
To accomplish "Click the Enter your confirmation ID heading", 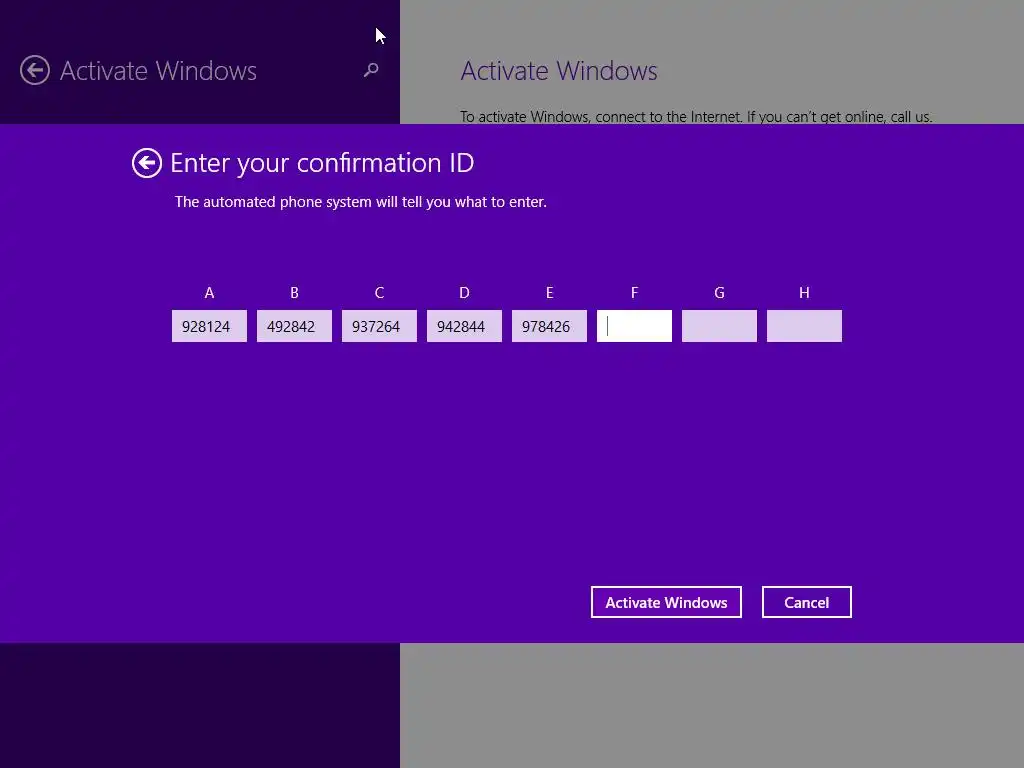I will (322, 163).
